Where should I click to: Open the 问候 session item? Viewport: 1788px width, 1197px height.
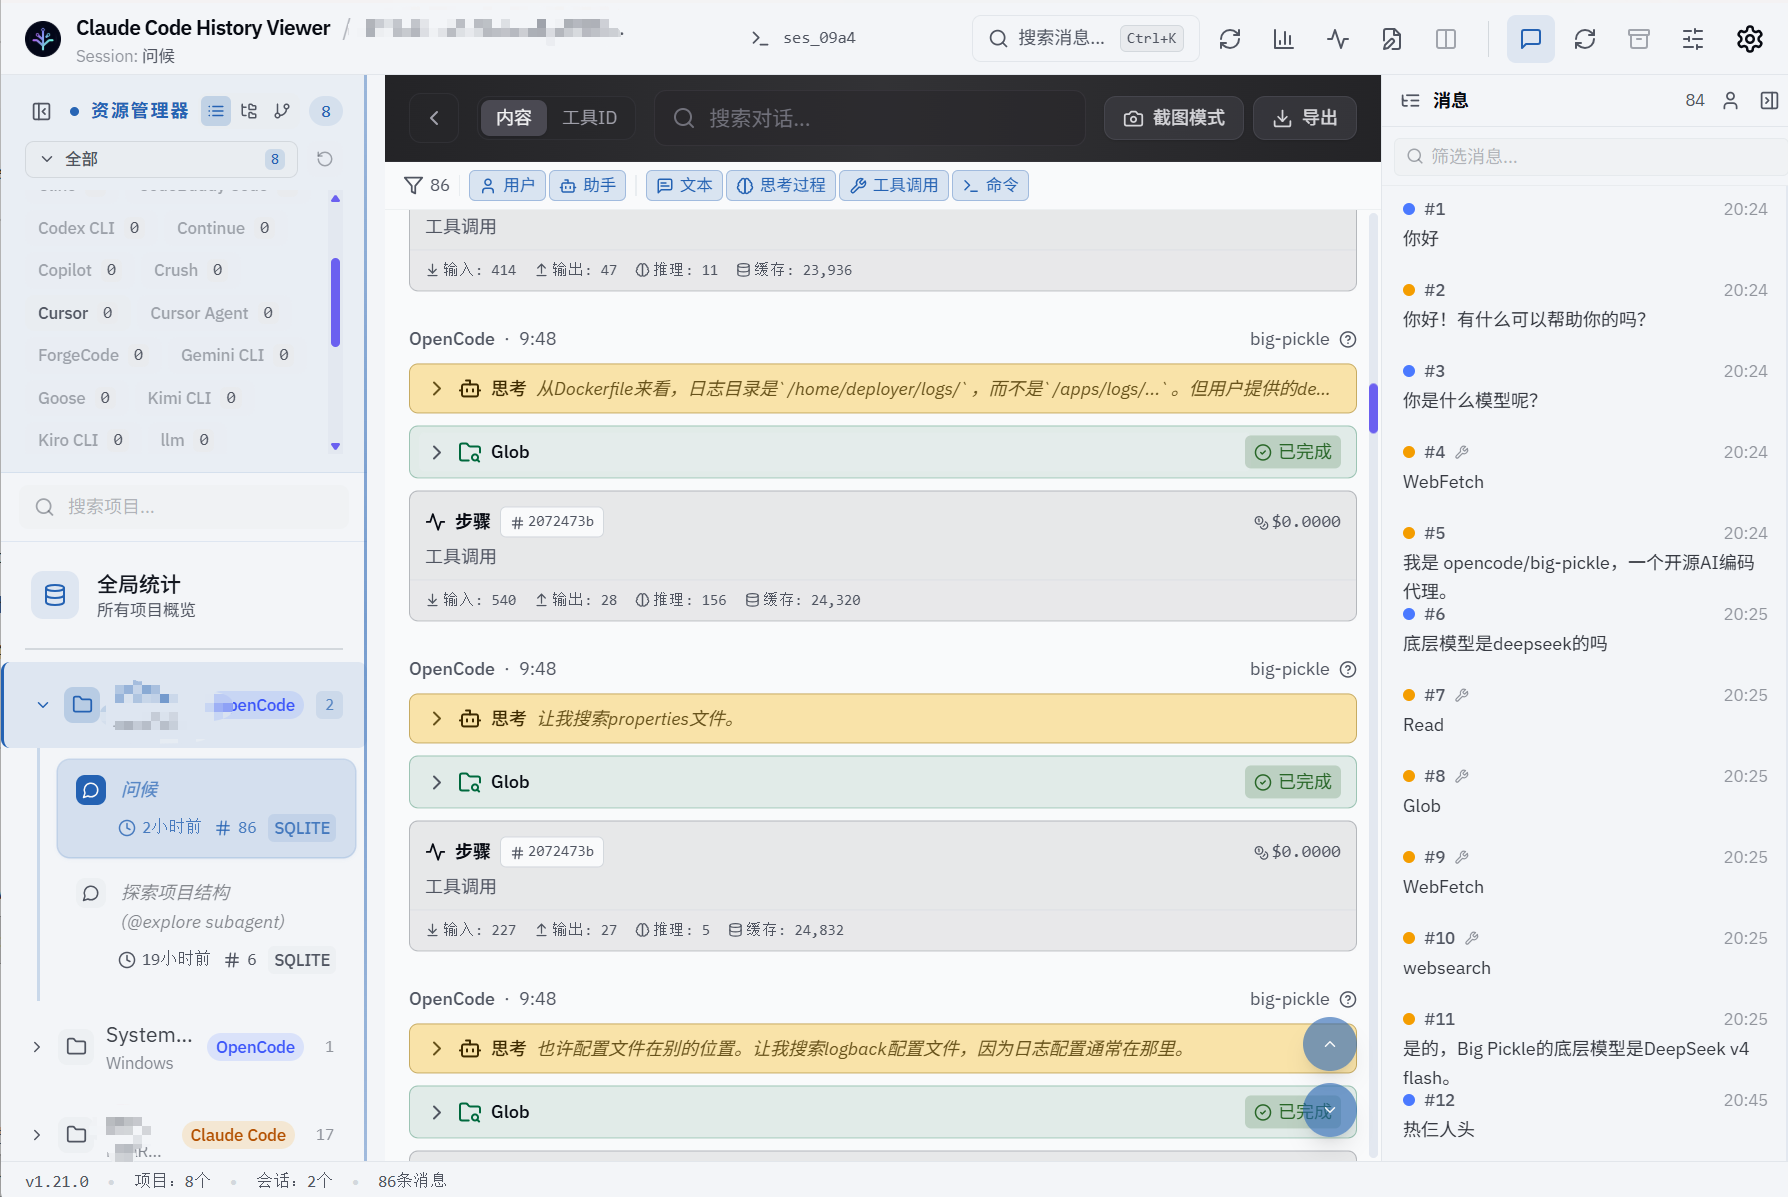[x=206, y=808]
